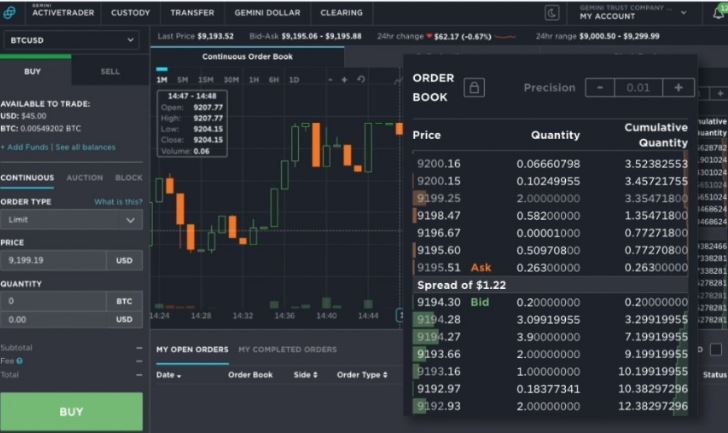Sort by Side column

point(306,375)
